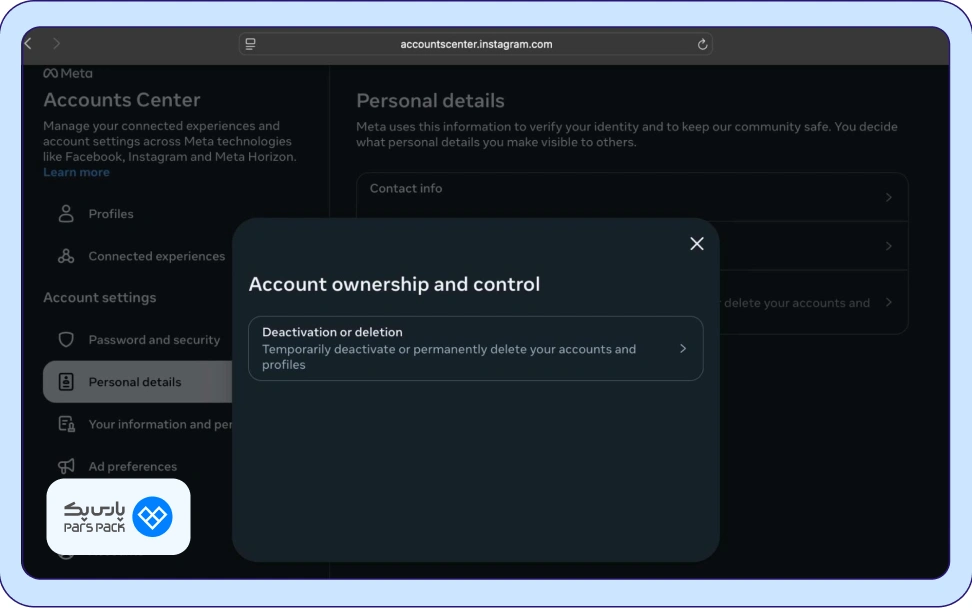The width and height of the screenshot is (972, 608).
Task: Click the Password and security shield icon
Action: 66,340
